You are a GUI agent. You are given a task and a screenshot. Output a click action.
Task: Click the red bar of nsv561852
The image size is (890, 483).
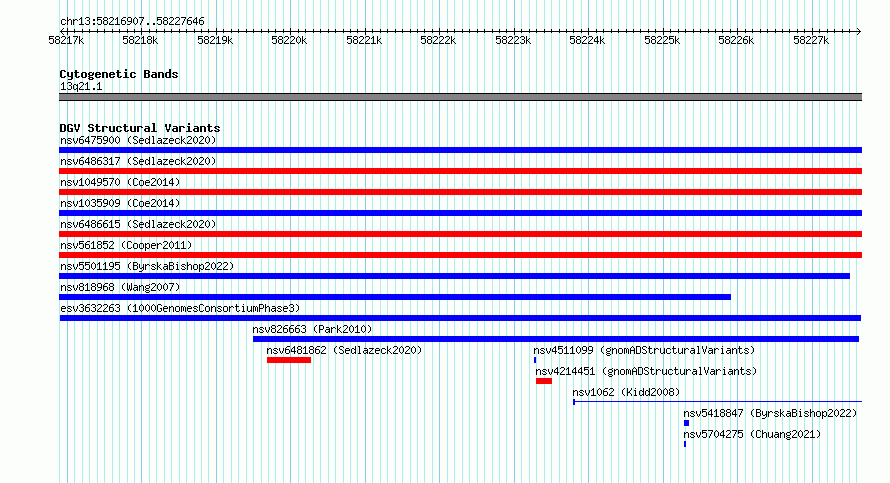click(460, 255)
